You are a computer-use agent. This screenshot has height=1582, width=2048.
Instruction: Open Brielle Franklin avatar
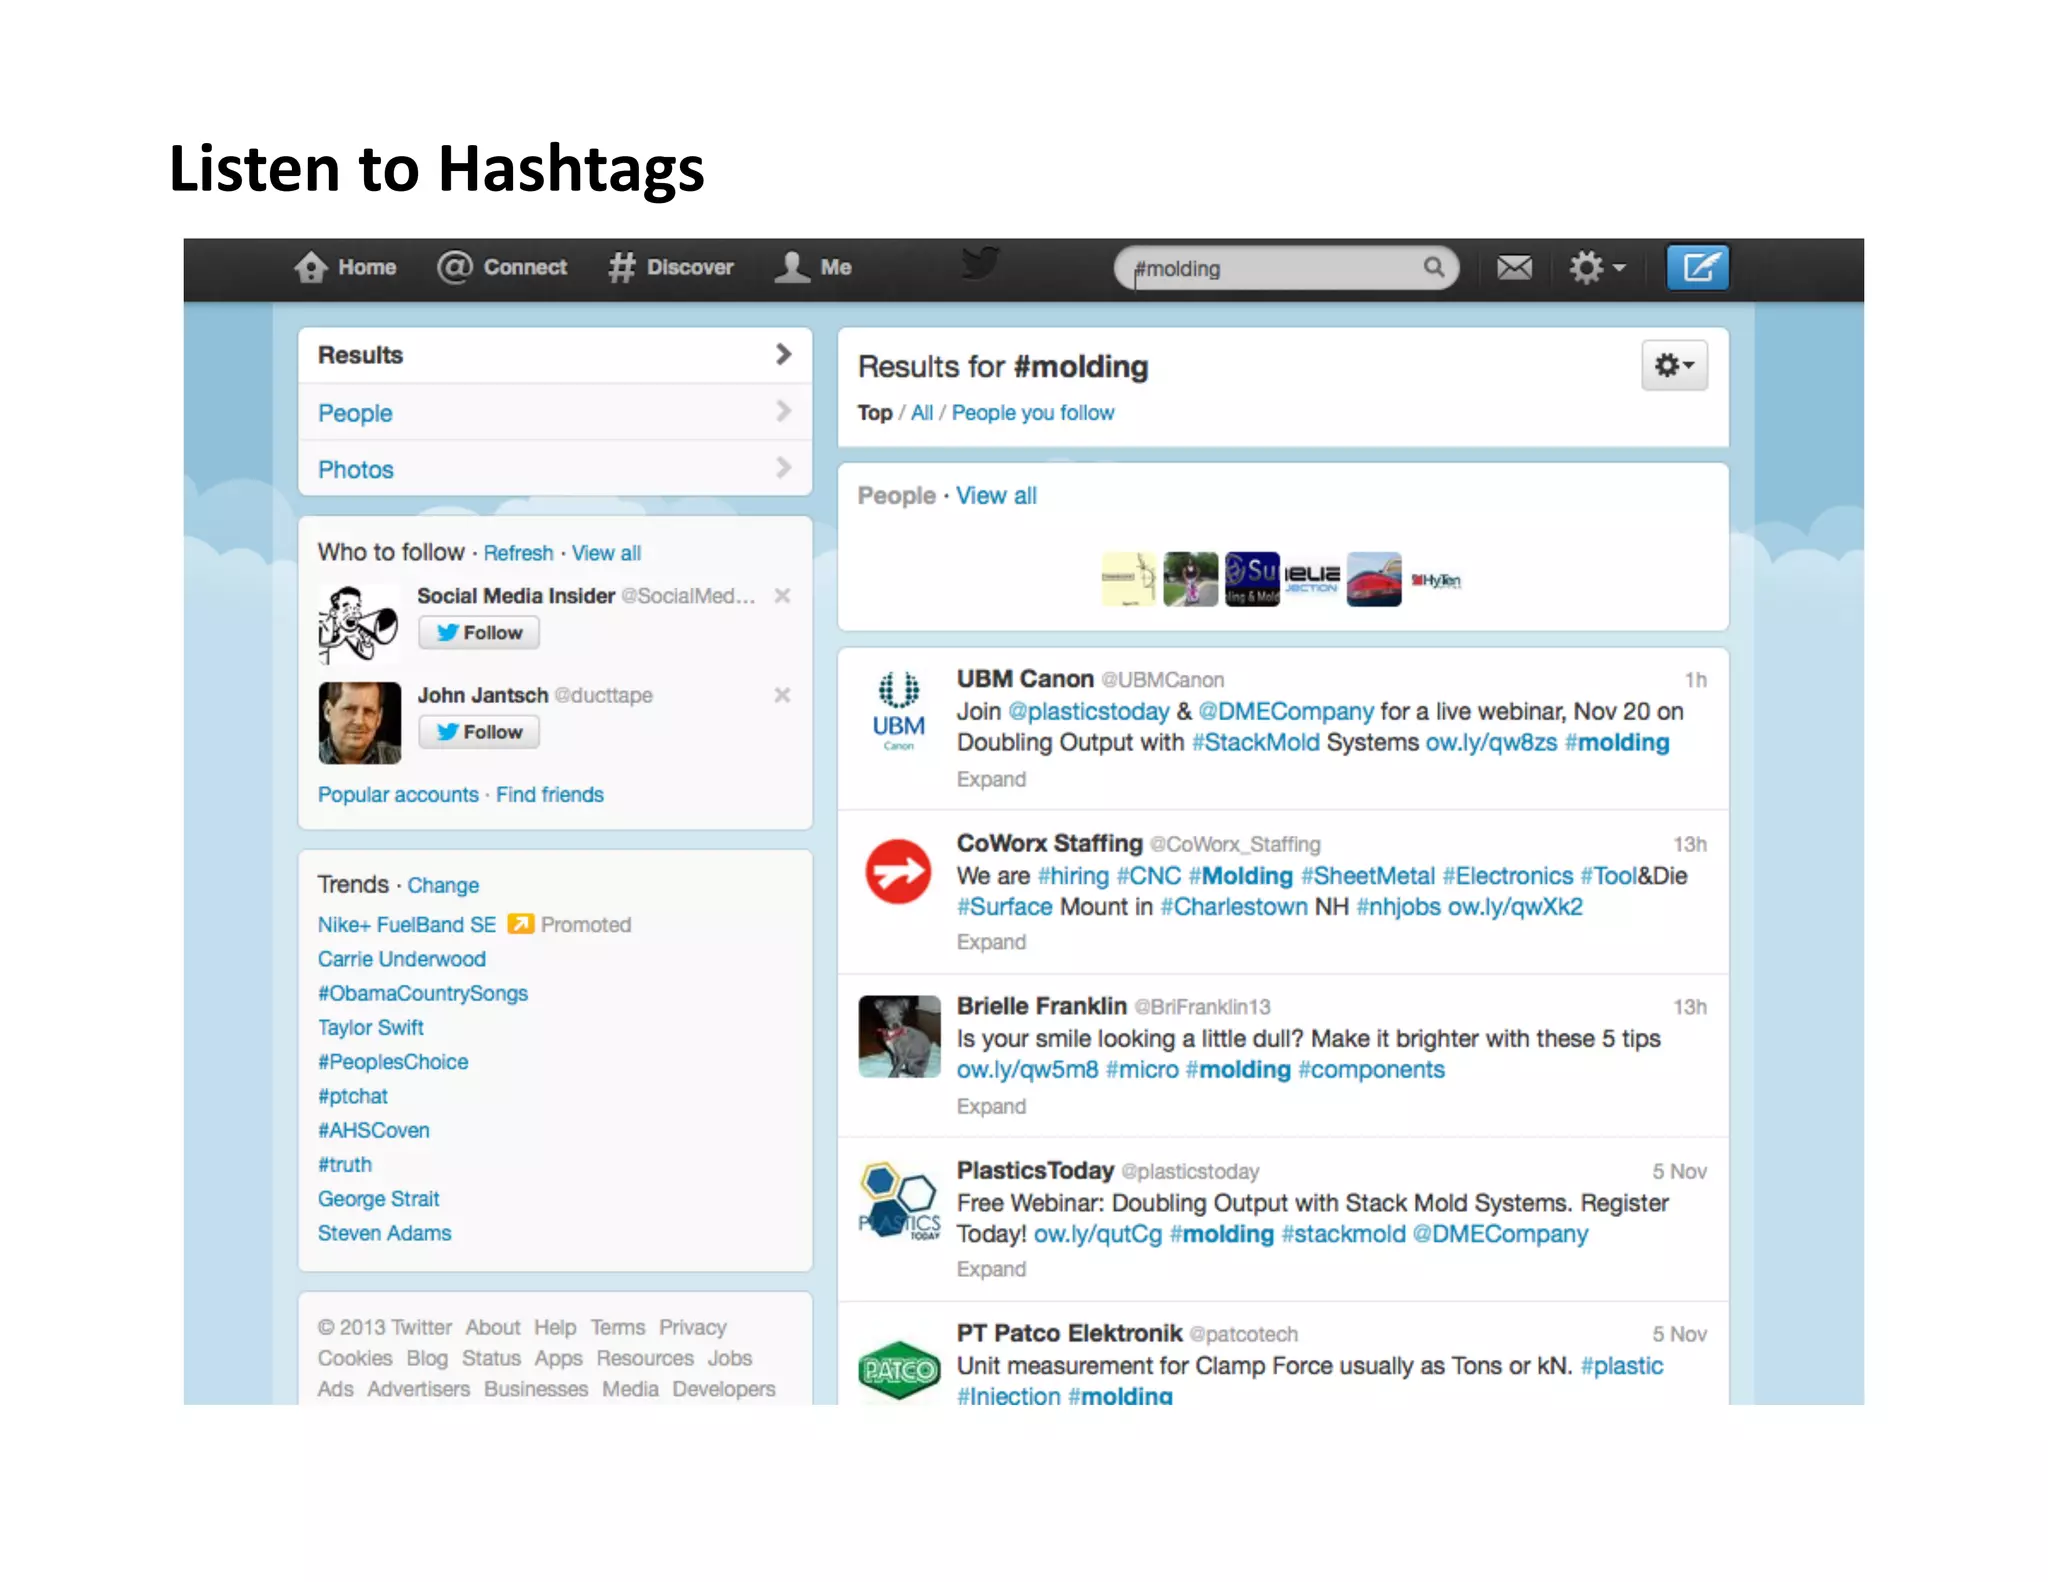[x=899, y=1036]
